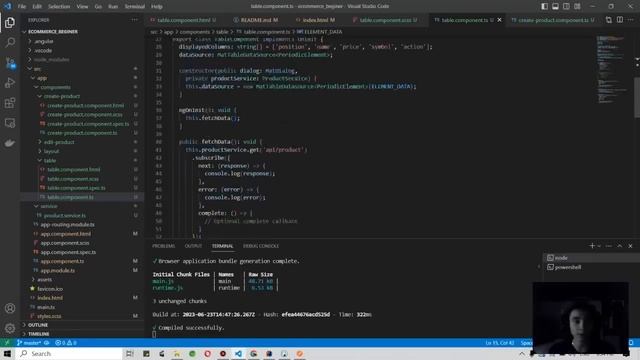Switch to the Problems panel tab
This screenshot has height=360, width=640.
point(163,246)
